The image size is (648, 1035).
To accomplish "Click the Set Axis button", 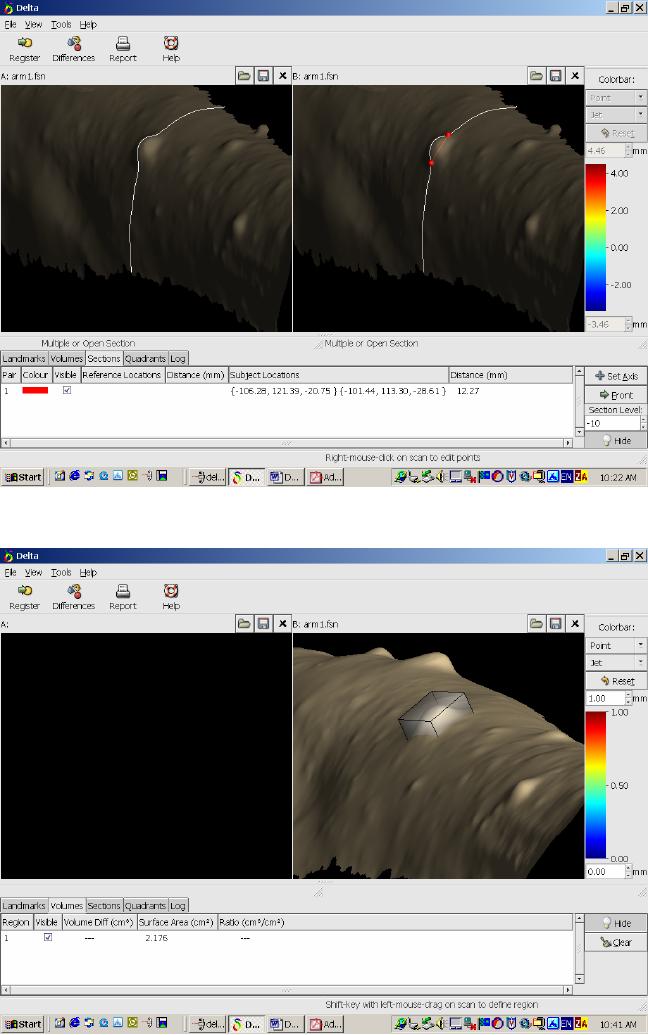I will pyautogui.click(x=616, y=376).
